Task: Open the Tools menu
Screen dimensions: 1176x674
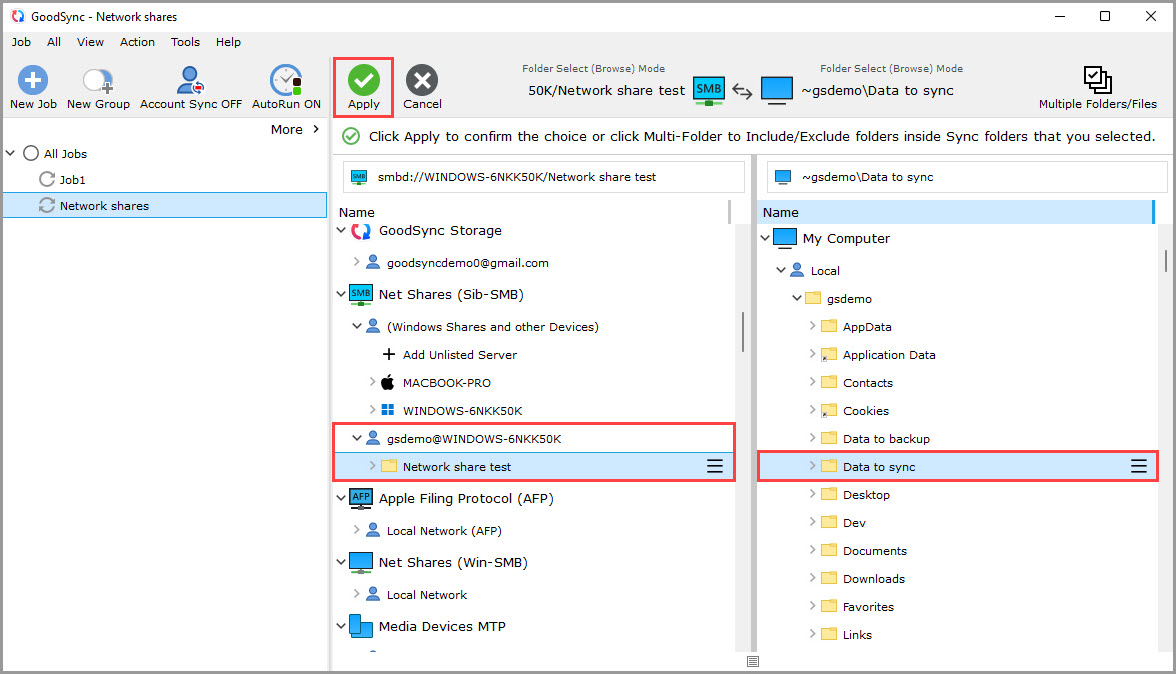Action: (185, 42)
